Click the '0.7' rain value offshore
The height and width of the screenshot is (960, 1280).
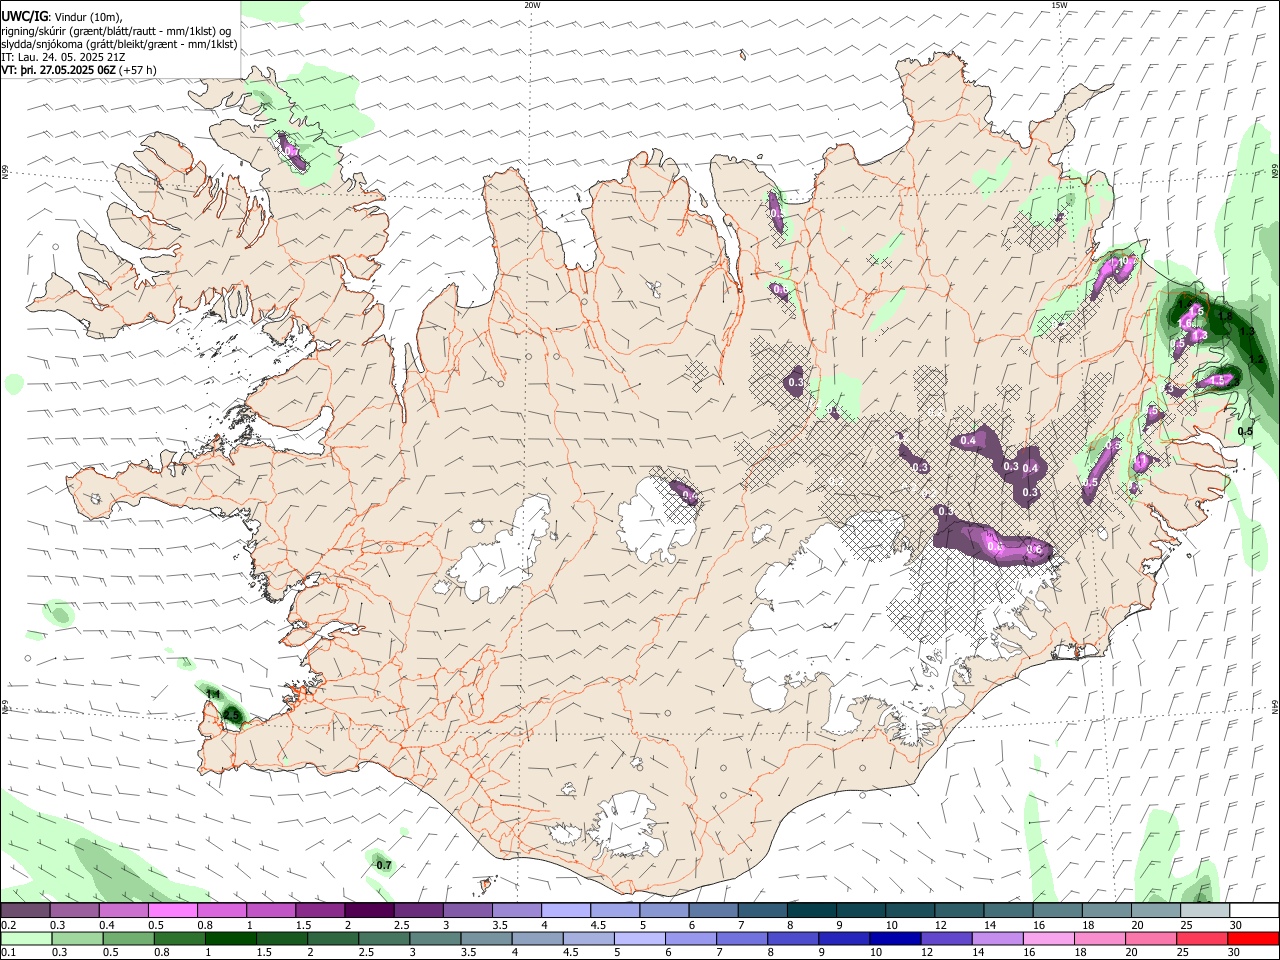pos(383,864)
